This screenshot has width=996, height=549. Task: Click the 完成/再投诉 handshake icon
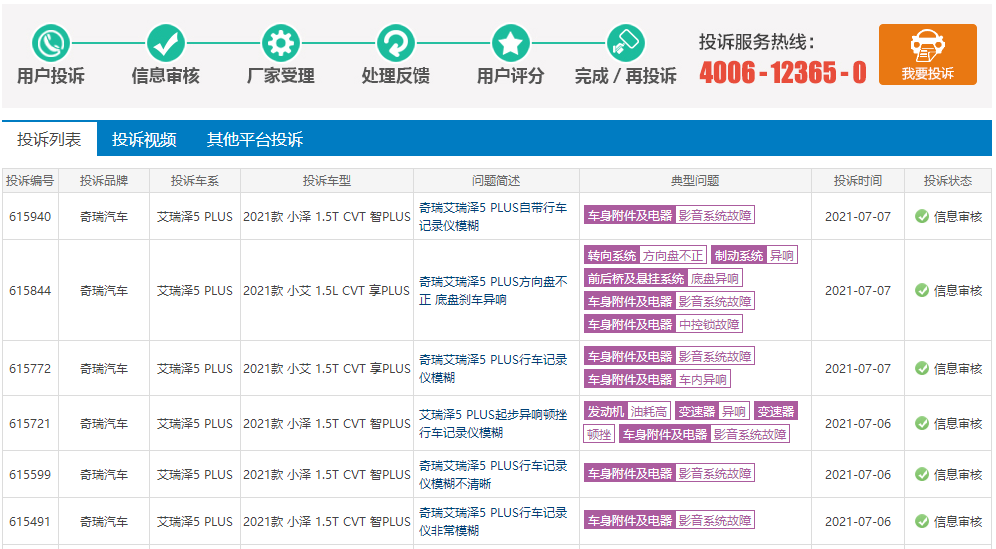[626, 43]
